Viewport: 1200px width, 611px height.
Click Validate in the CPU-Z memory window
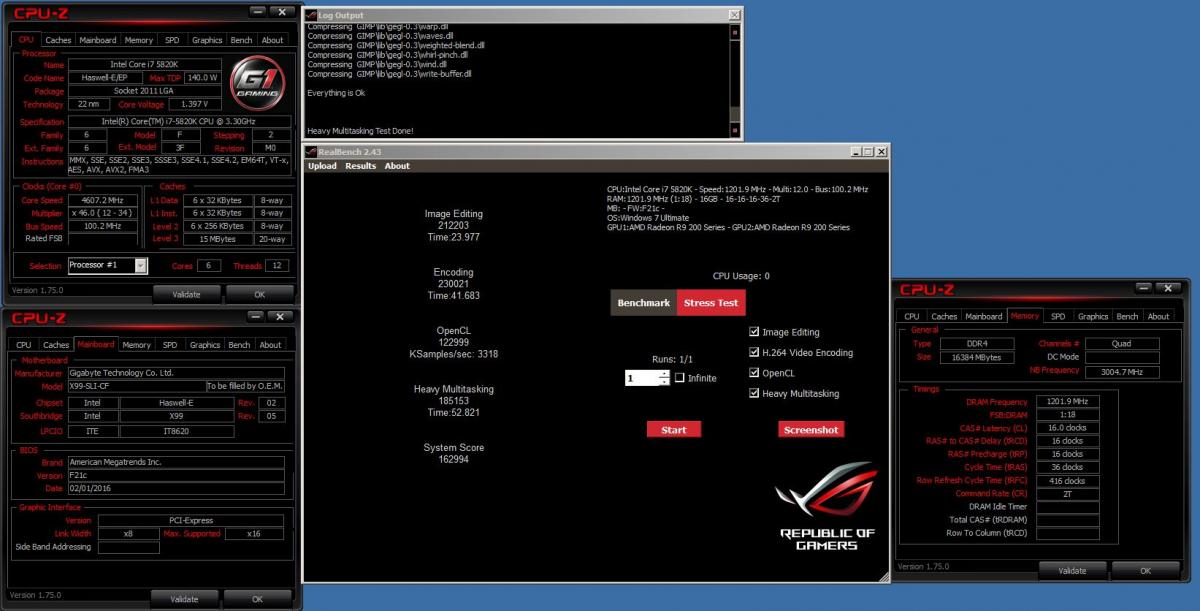[1072, 570]
